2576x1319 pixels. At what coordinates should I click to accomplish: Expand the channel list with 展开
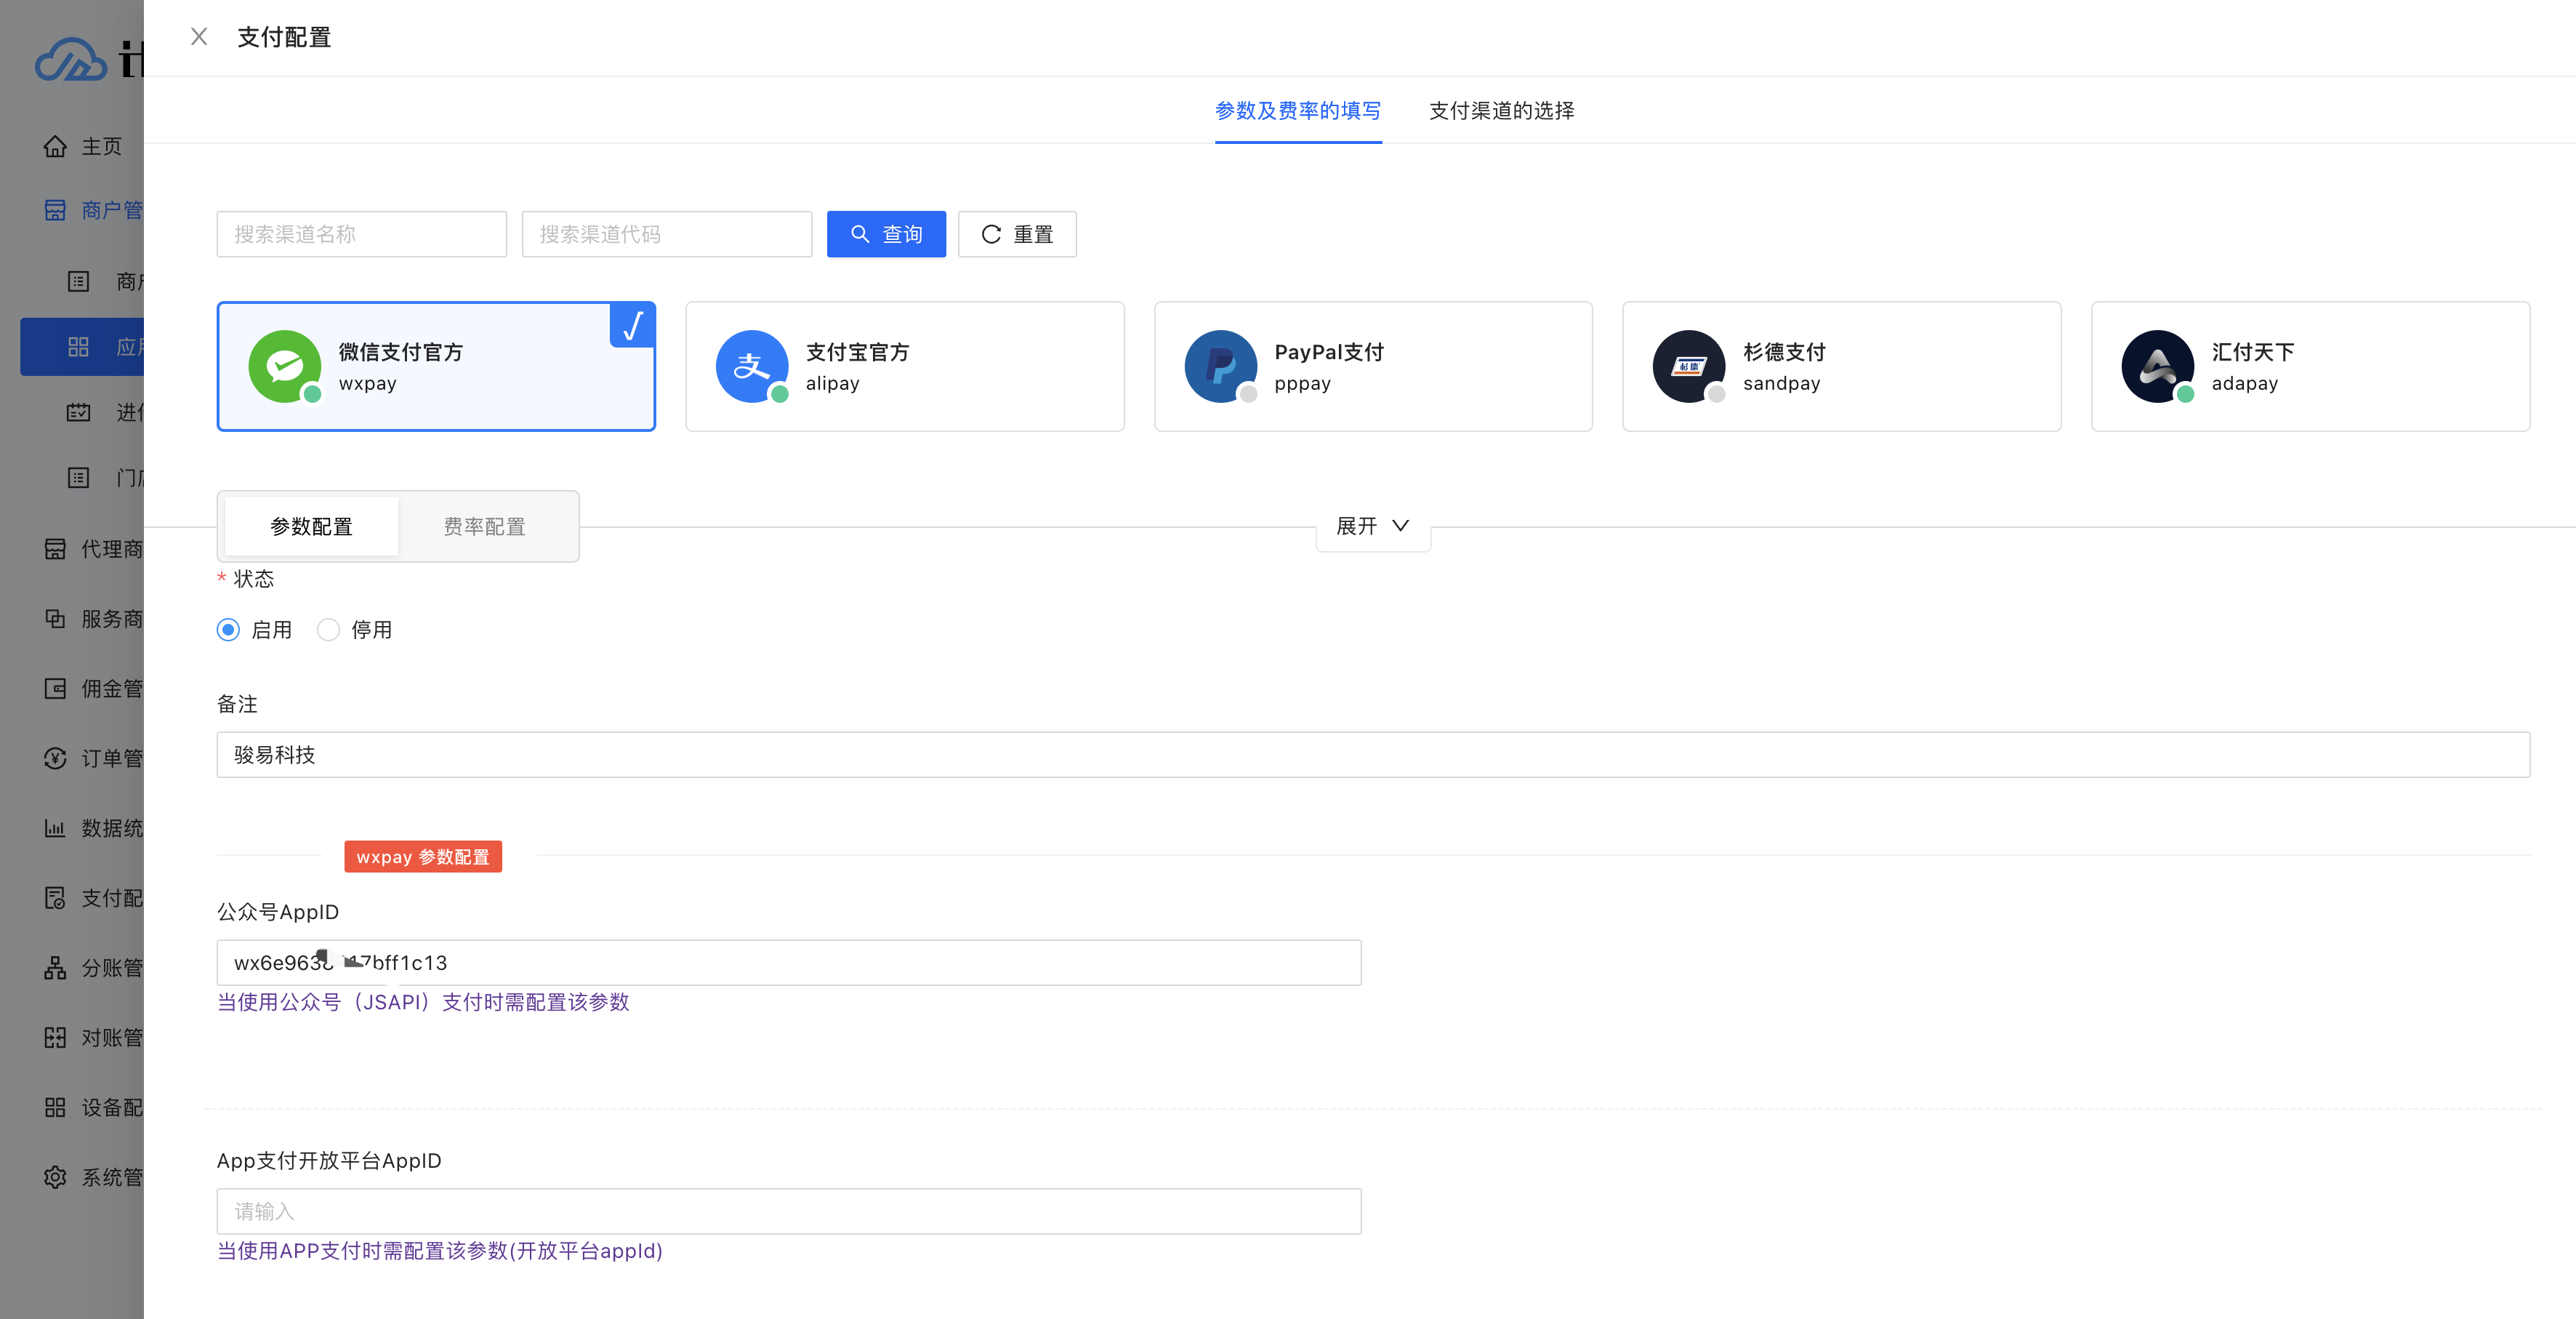(1372, 526)
